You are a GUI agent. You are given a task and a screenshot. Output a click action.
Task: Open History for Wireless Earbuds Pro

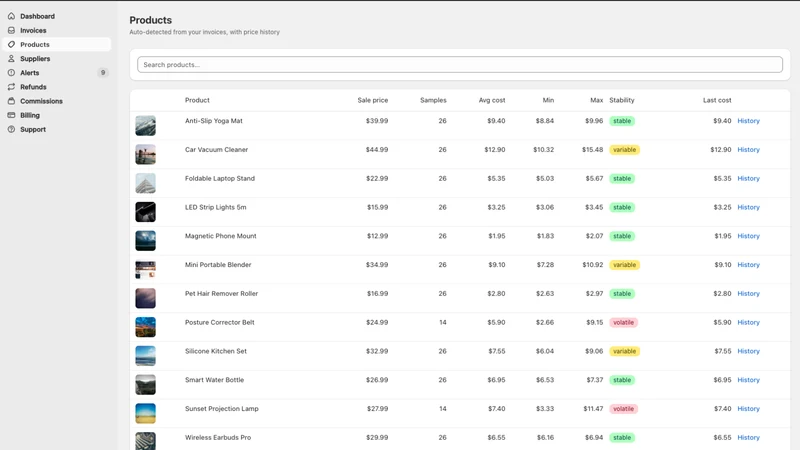click(x=748, y=437)
